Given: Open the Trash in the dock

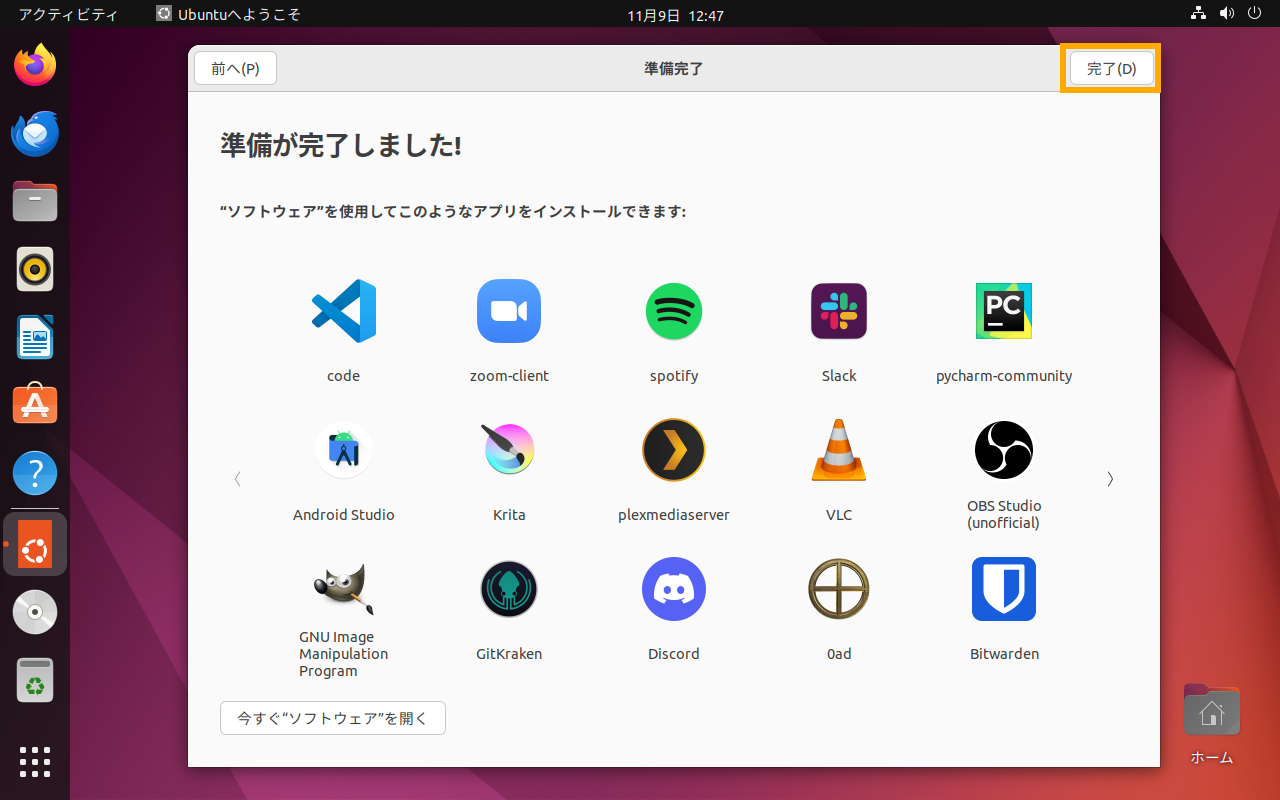Looking at the screenshot, I should pyautogui.click(x=35, y=680).
